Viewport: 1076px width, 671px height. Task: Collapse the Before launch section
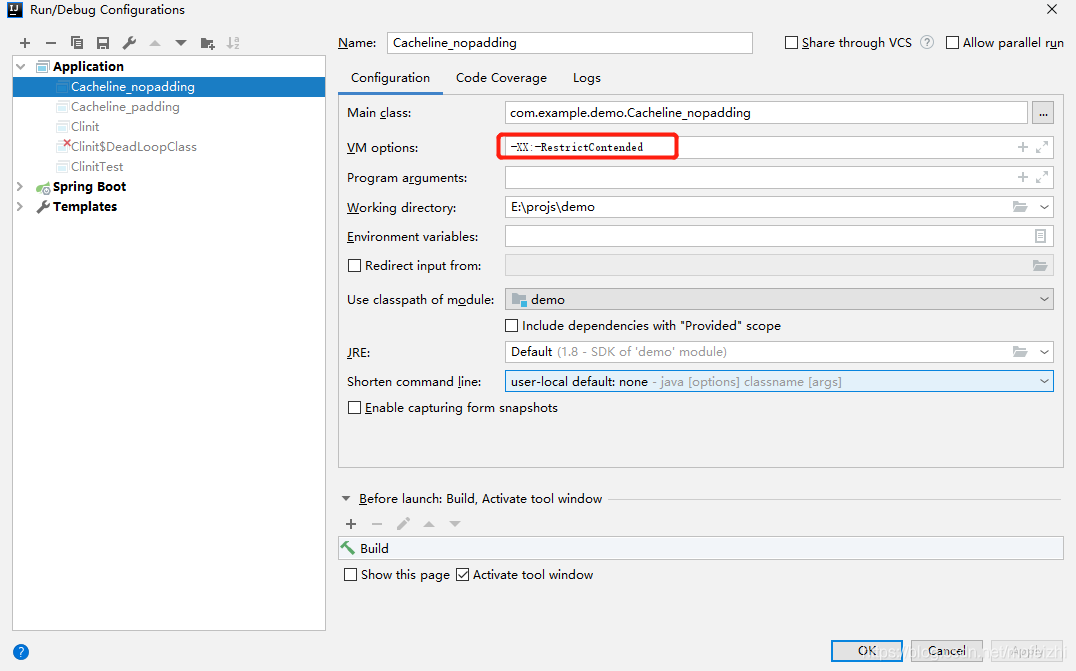[346, 499]
